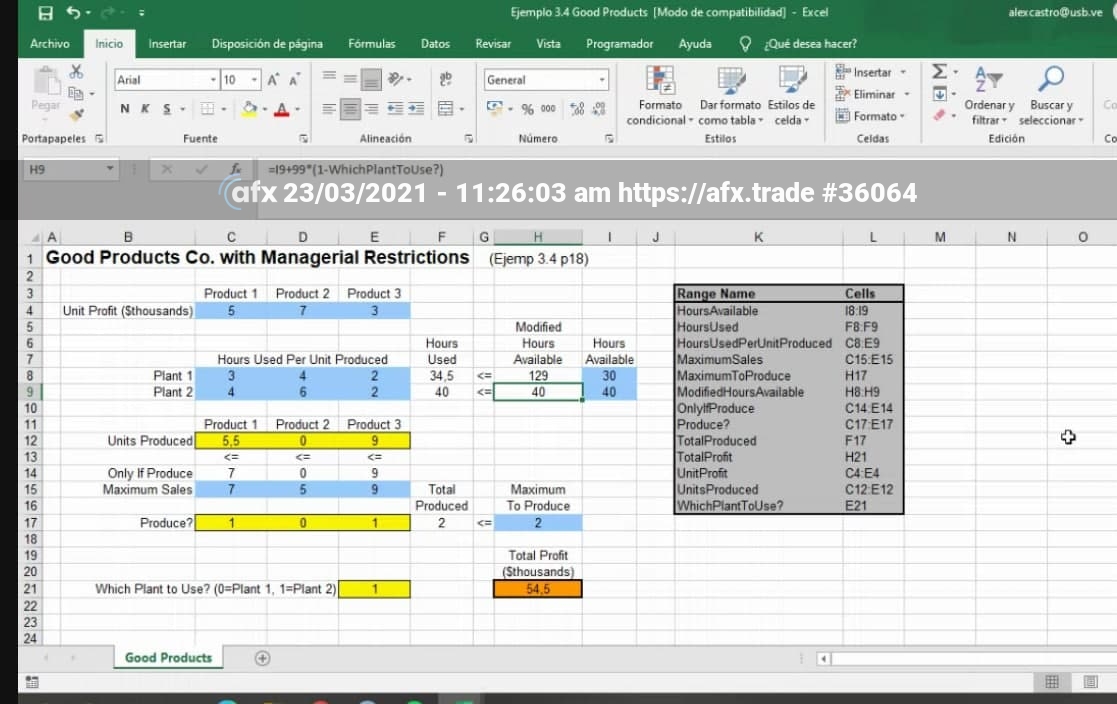Select the Format Painter brush icon
The image size is (1117, 704).
coord(75,116)
